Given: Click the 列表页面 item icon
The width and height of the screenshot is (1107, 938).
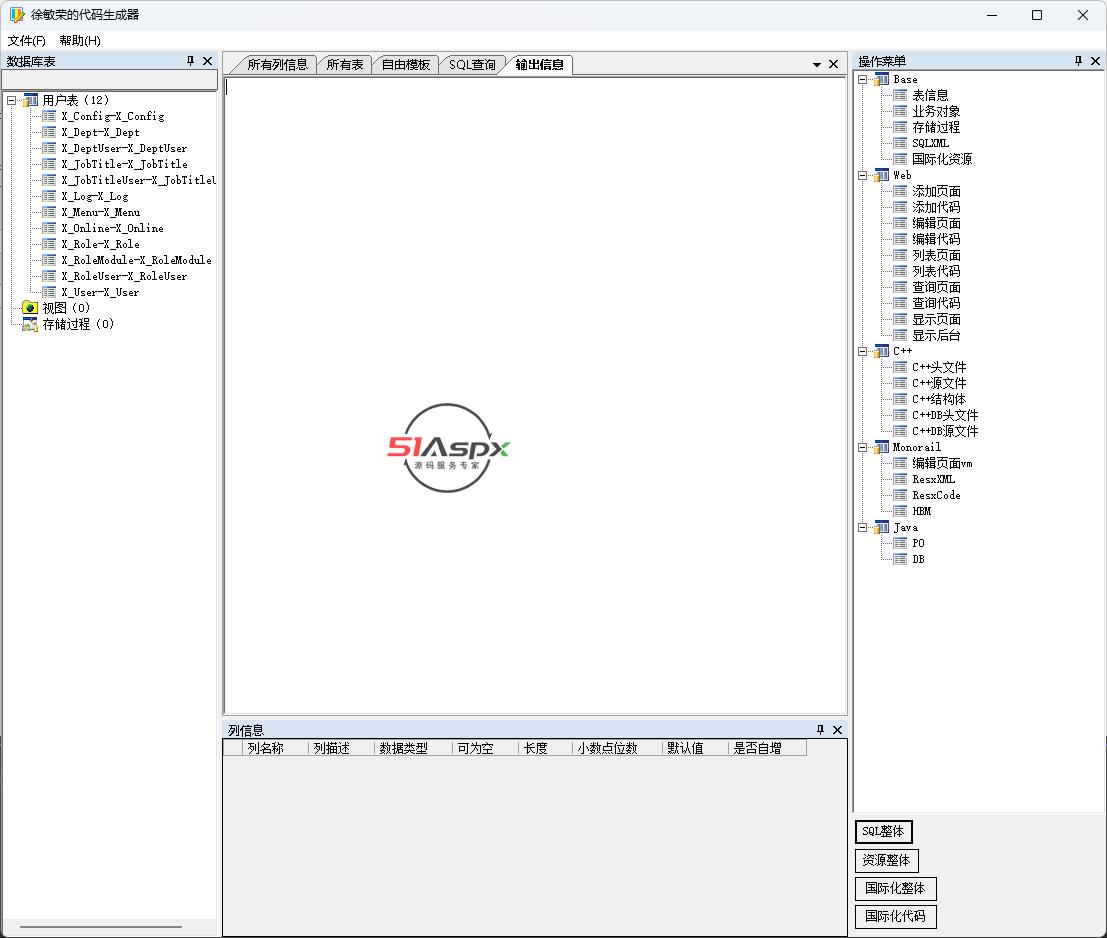Looking at the screenshot, I should [x=900, y=255].
